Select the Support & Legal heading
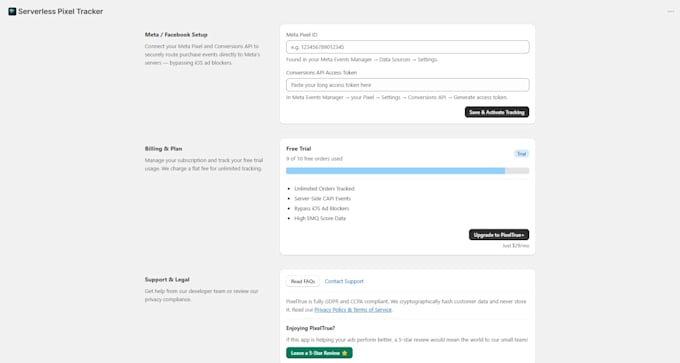The height and width of the screenshot is (363, 680). click(167, 280)
